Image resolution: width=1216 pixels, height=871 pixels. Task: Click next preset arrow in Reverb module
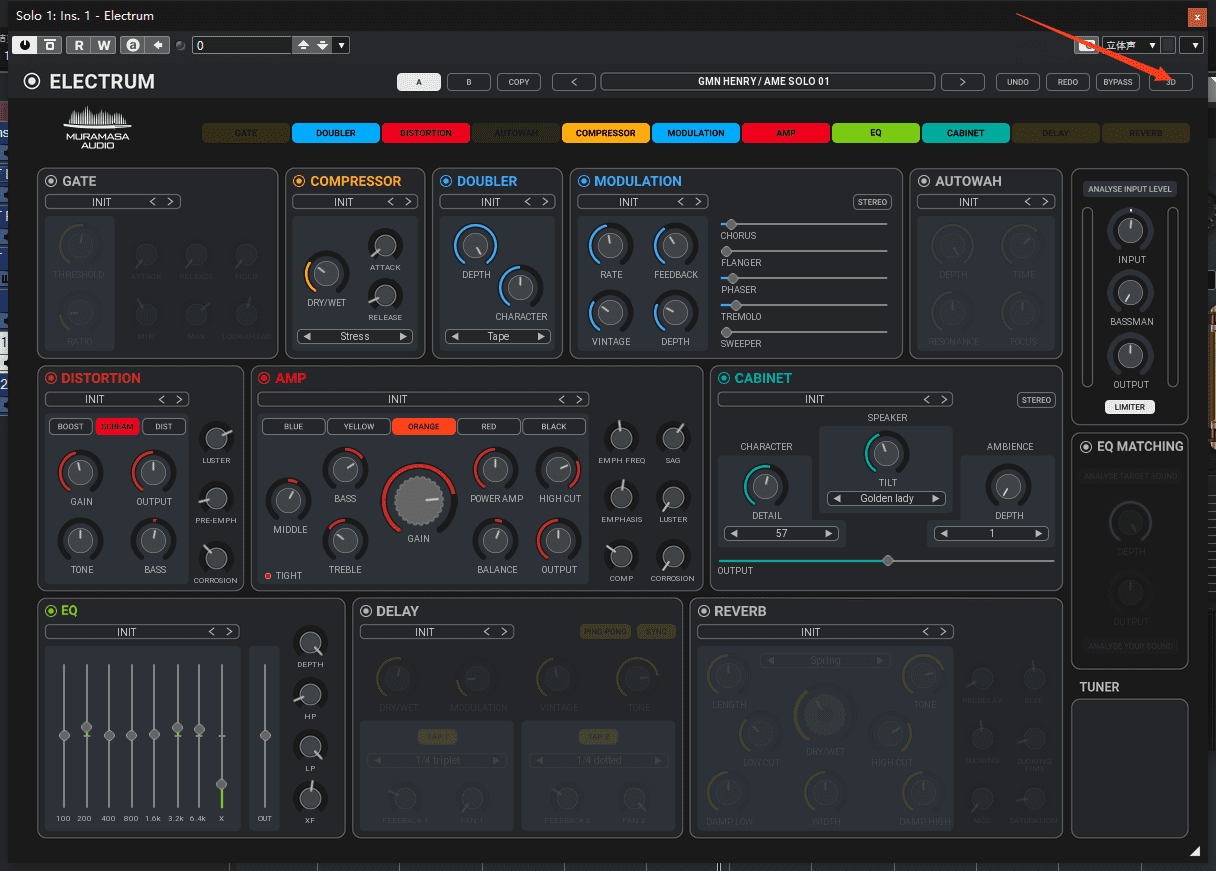(x=945, y=632)
